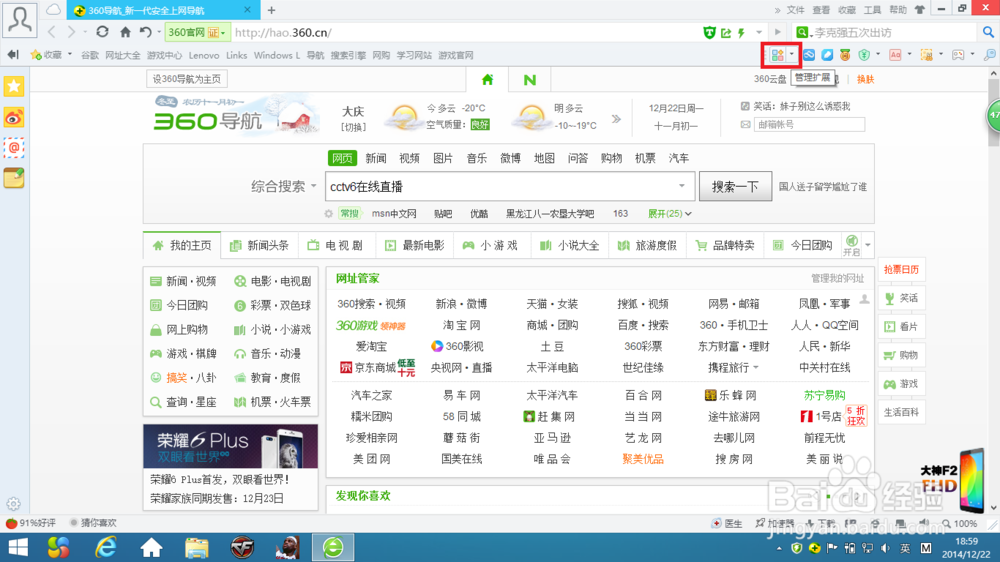Open Internet Explorer from taskbar
Viewport: 1000px width, 562px height.
click(105, 547)
